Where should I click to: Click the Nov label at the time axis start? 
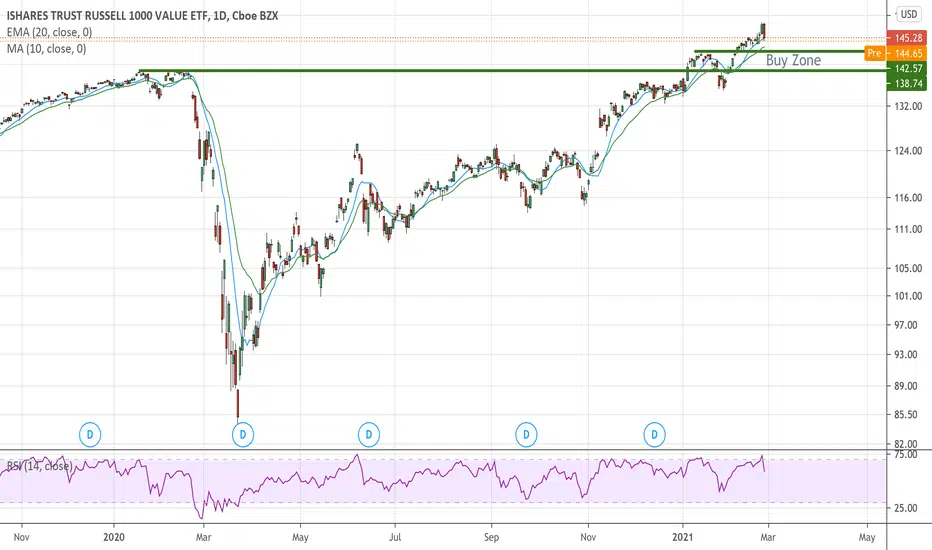point(21,538)
